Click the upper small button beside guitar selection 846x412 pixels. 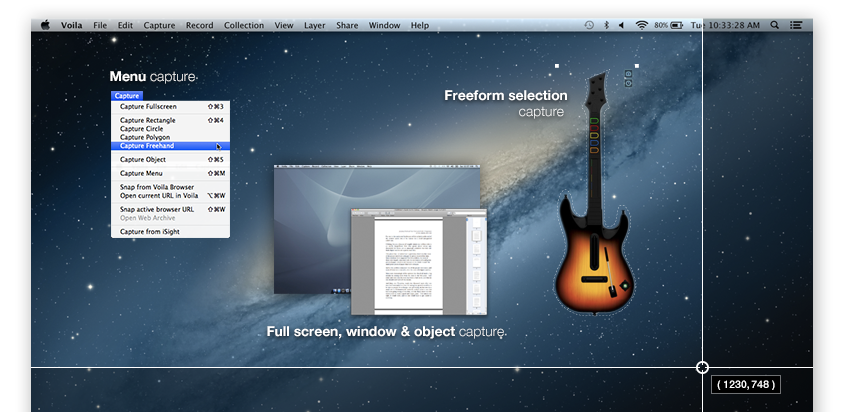pos(628,73)
